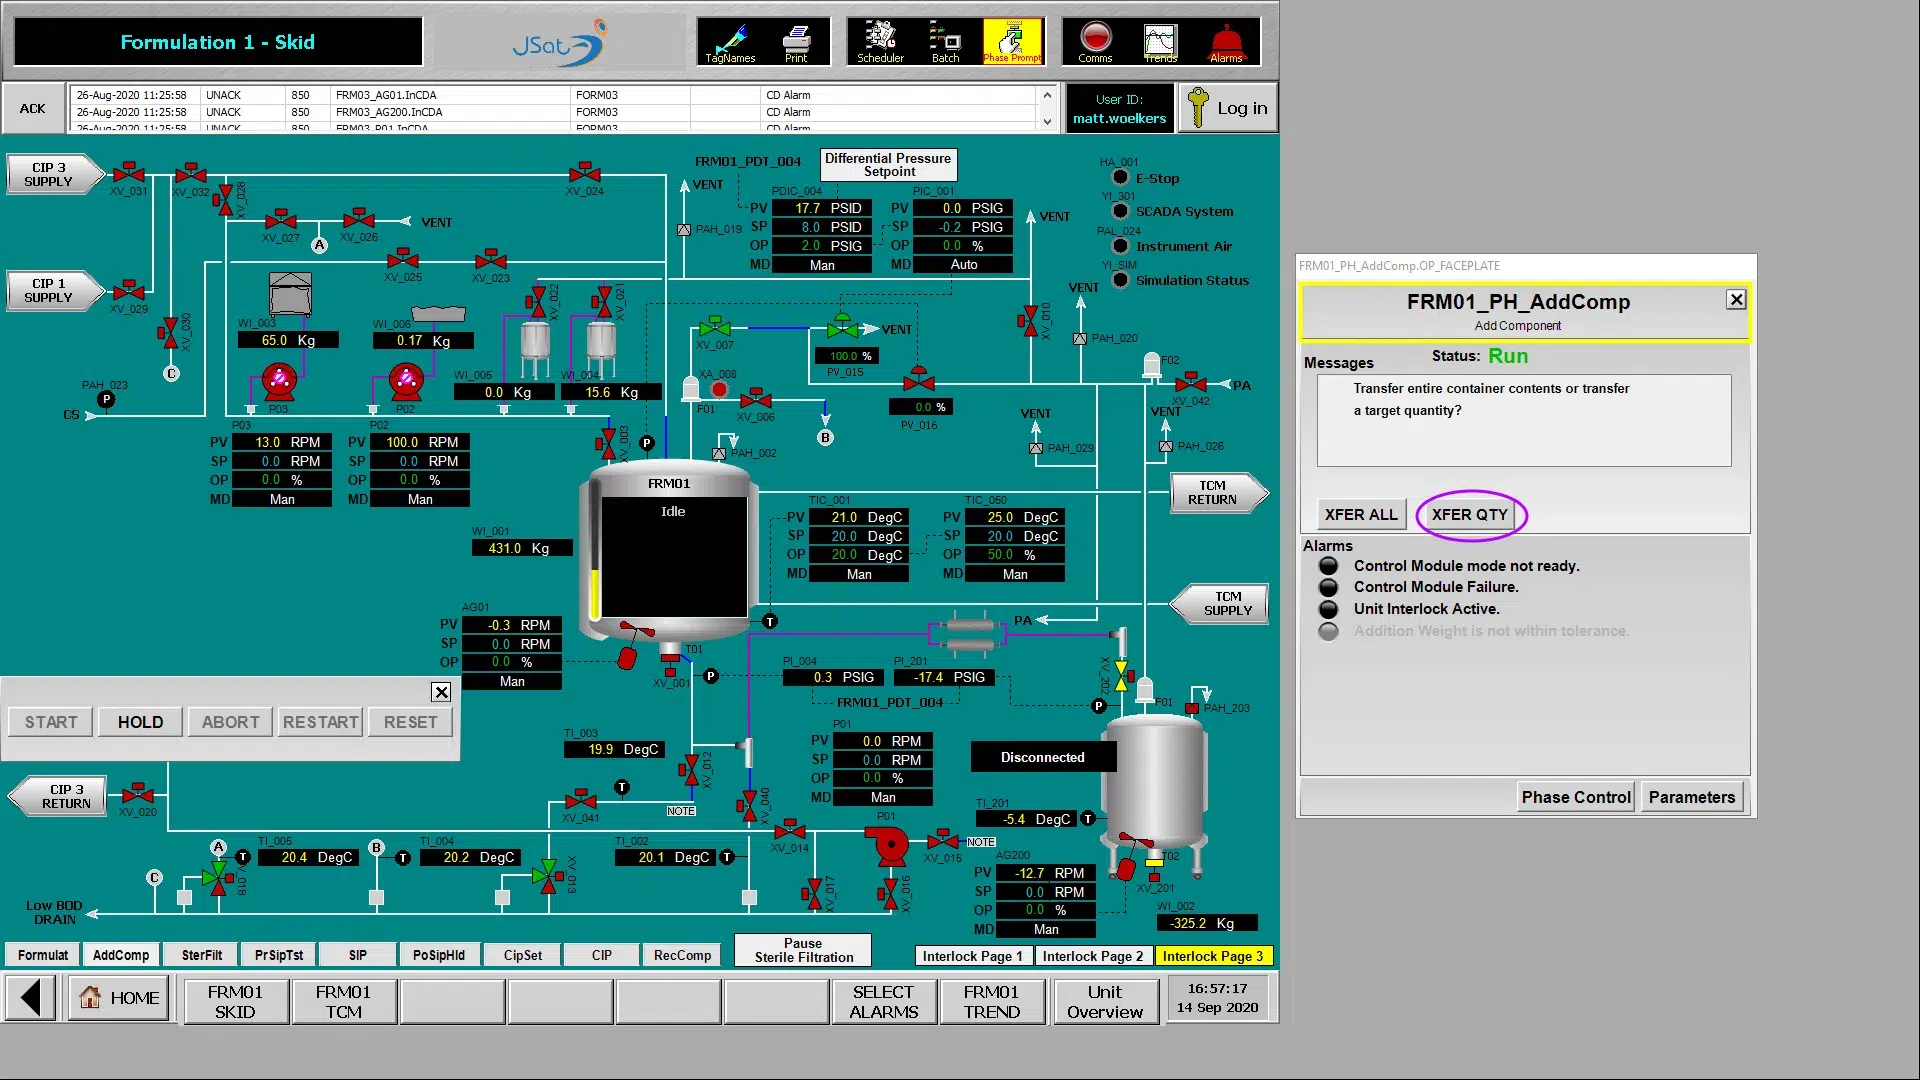Go to HOME screen
The height and width of the screenshot is (1080, 1920).
pos(120,999)
